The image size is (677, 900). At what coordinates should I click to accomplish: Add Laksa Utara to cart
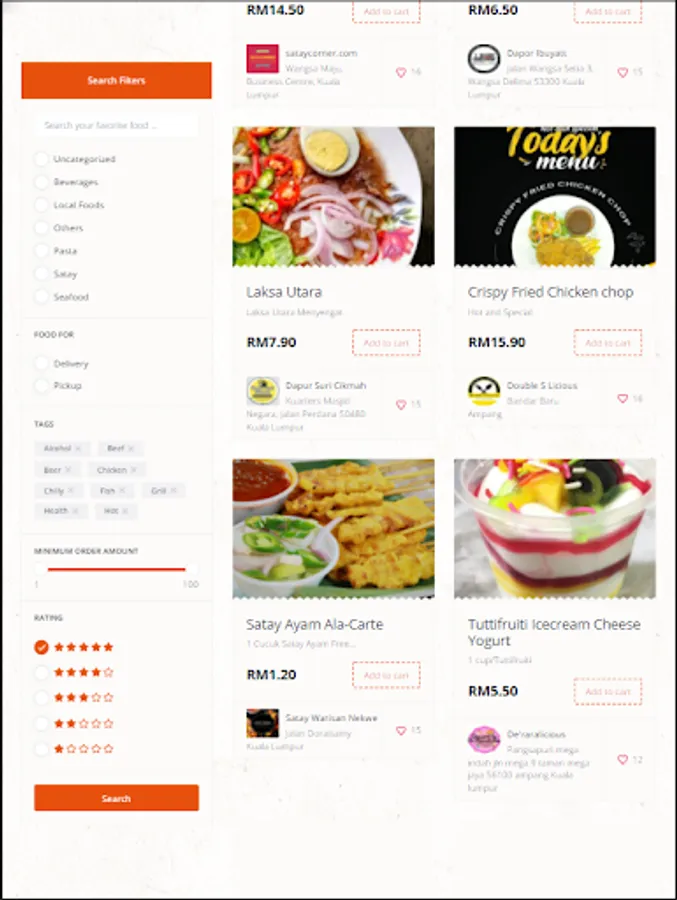coord(386,343)
